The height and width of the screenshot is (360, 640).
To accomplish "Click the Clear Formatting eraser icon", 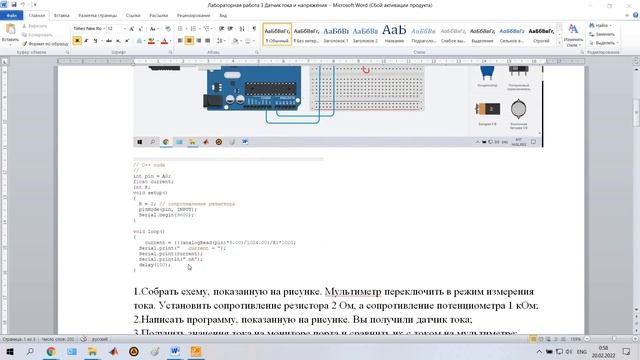I will click(168, 29).
